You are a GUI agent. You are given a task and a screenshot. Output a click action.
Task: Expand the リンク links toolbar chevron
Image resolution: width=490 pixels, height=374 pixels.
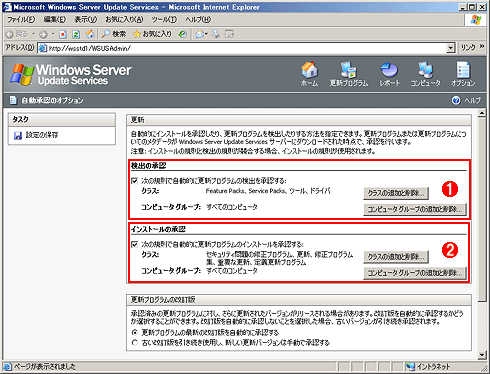482,47
